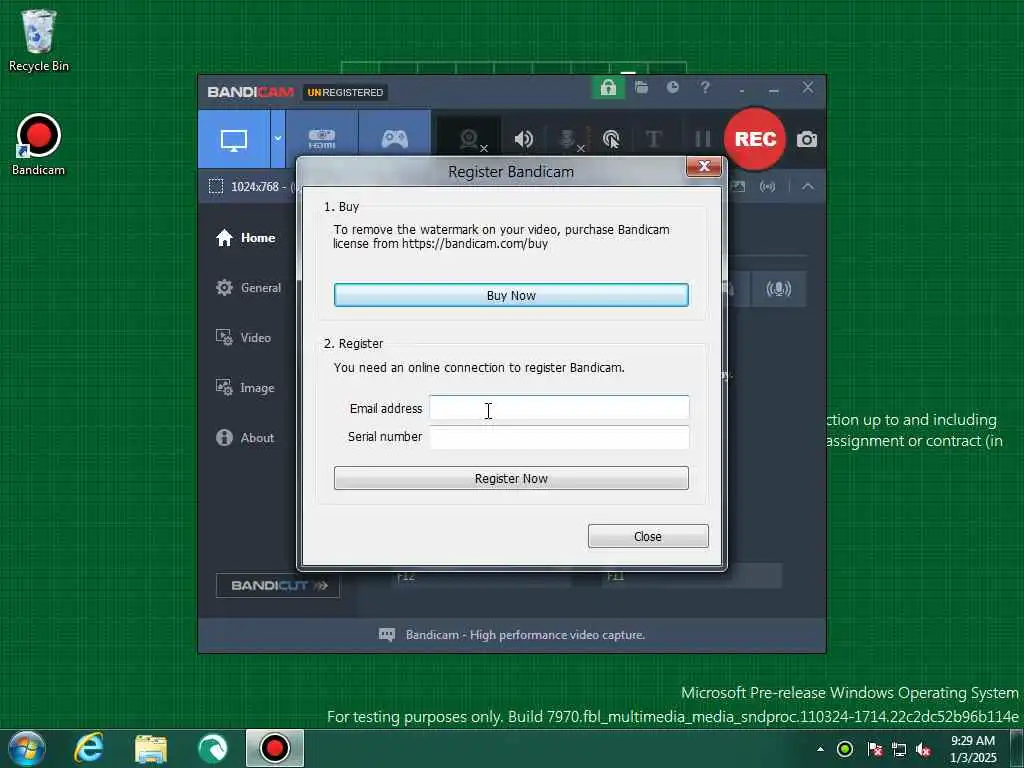Screen dimensions: 1024x768
Task: Toggle text overlay T icon
Action: [653, 139]
